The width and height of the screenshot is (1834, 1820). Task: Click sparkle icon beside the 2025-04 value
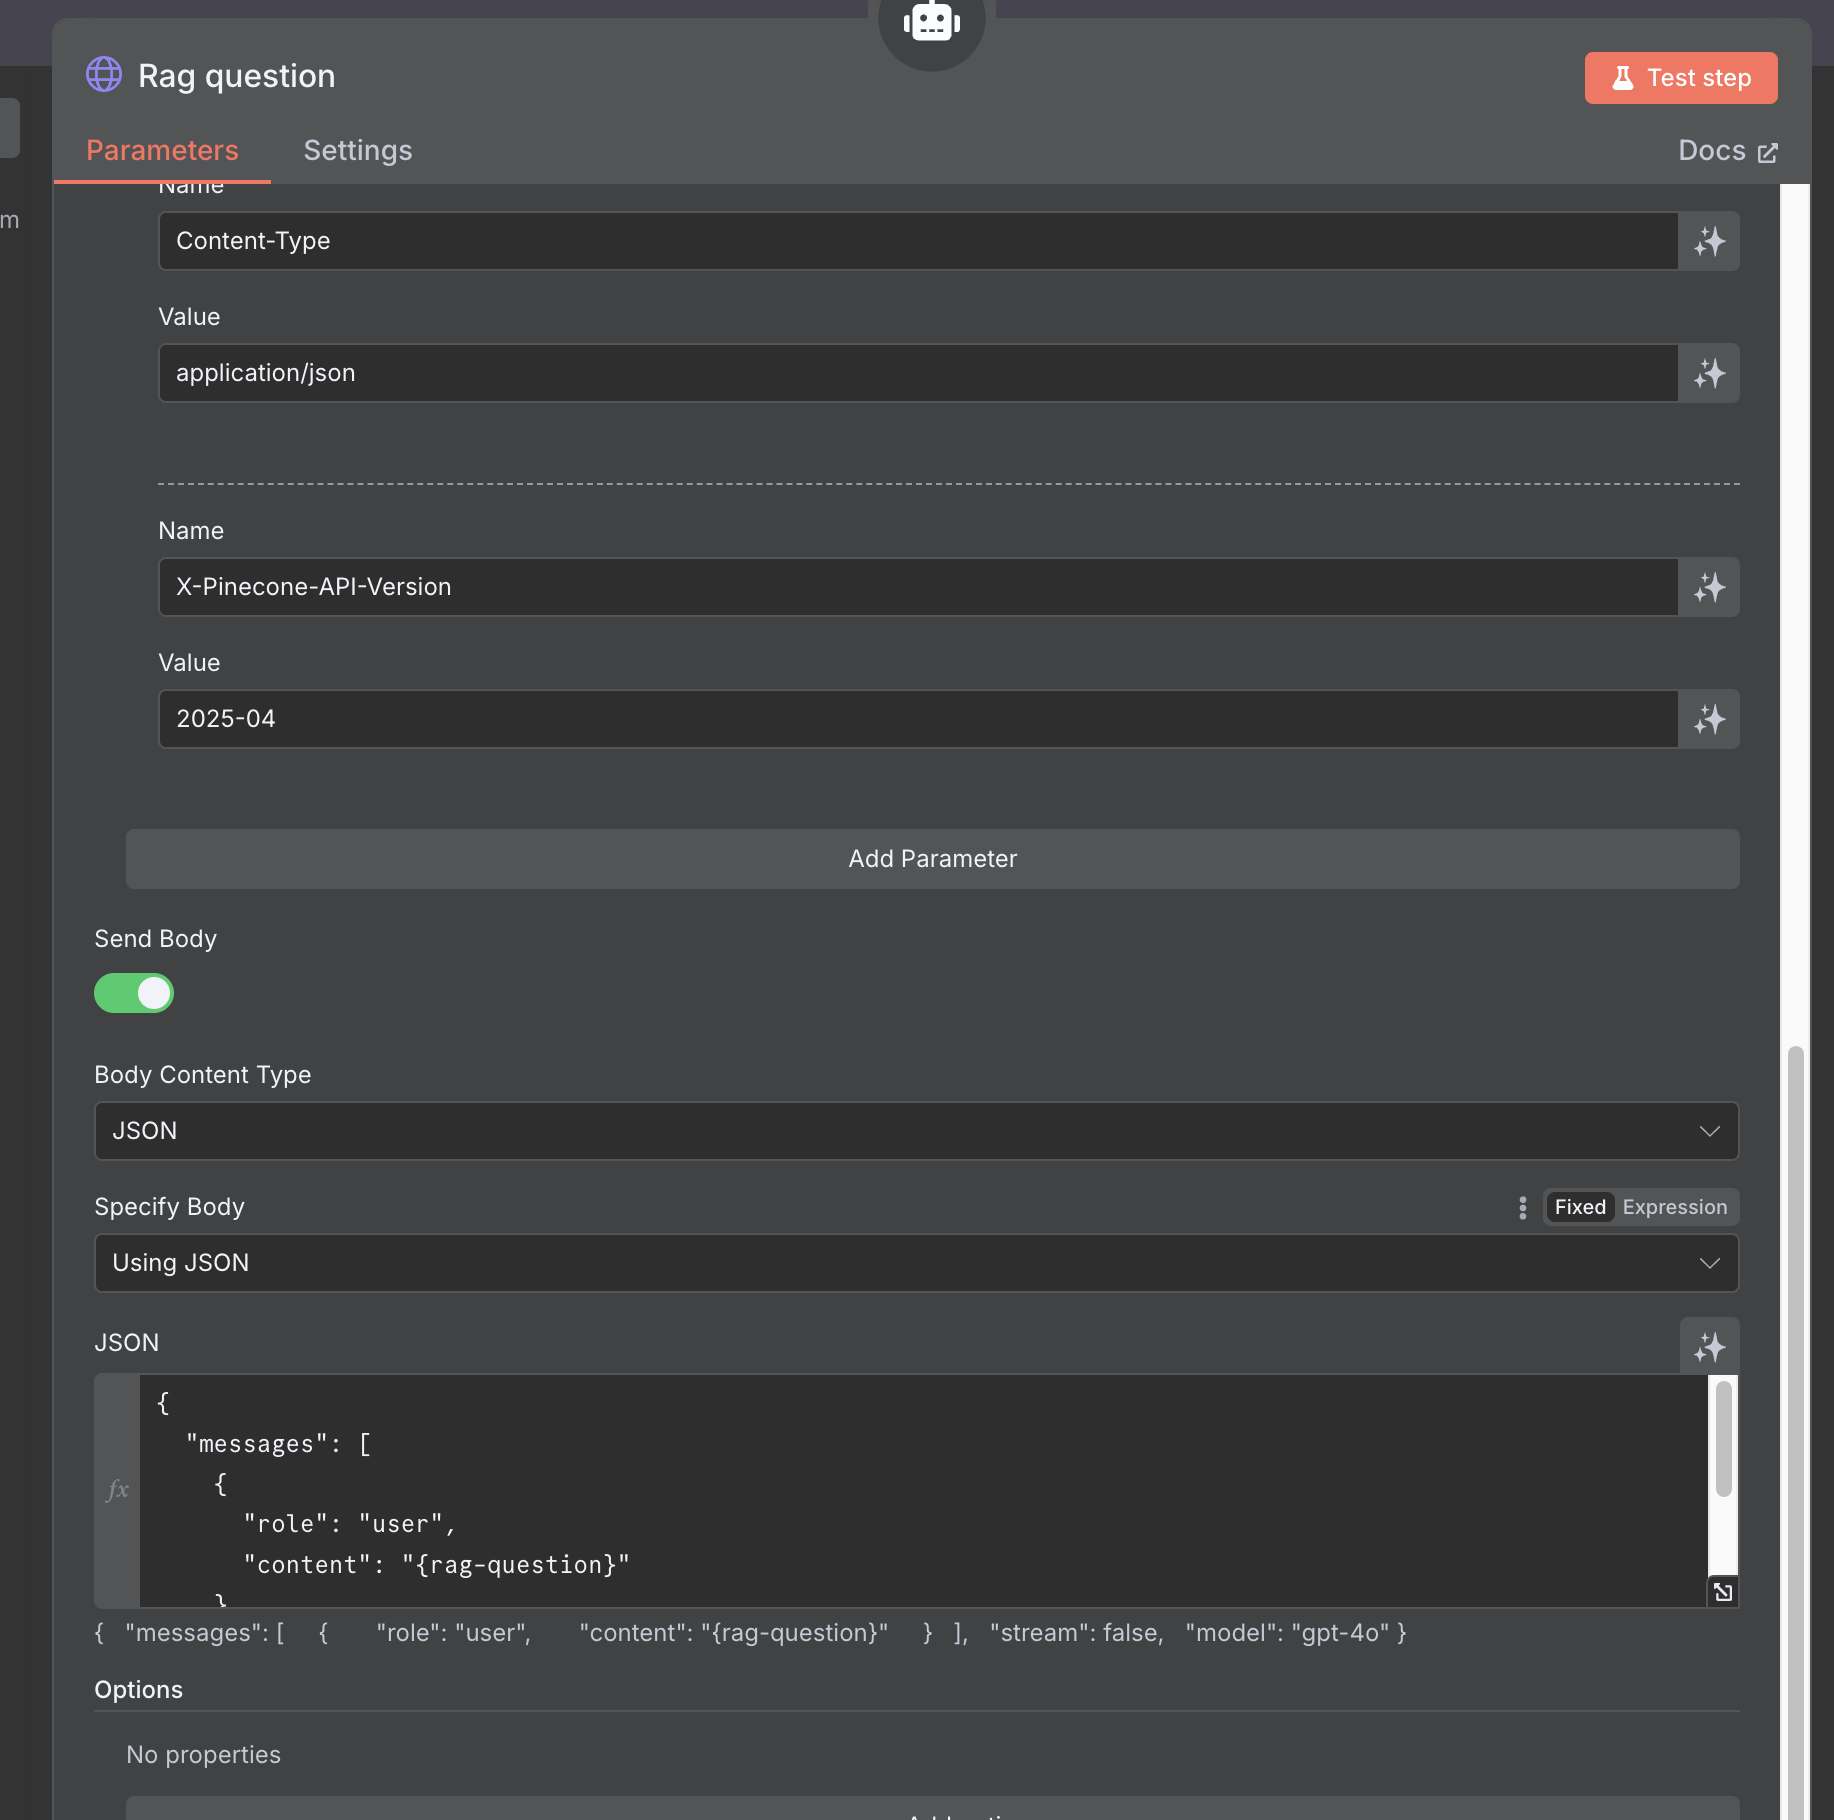1709,719
